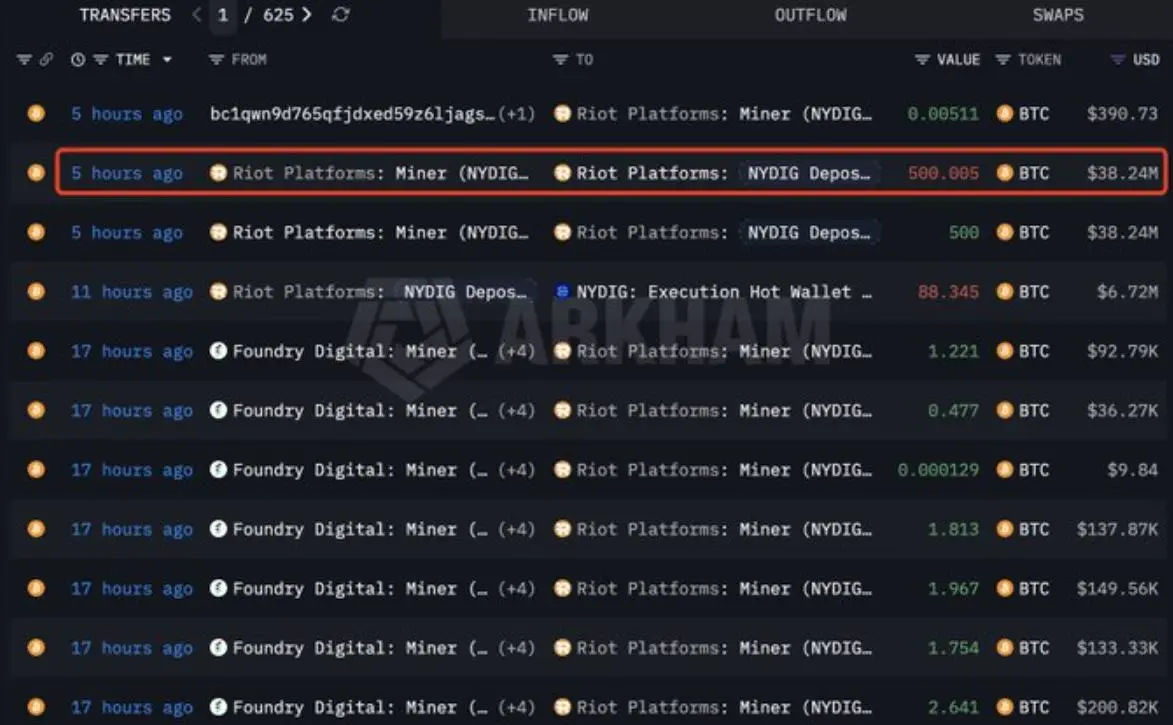Click Foundry logo icon in 1.813 row
The width and height of the screenshot is (1173, 725).
tap(218, 529)
